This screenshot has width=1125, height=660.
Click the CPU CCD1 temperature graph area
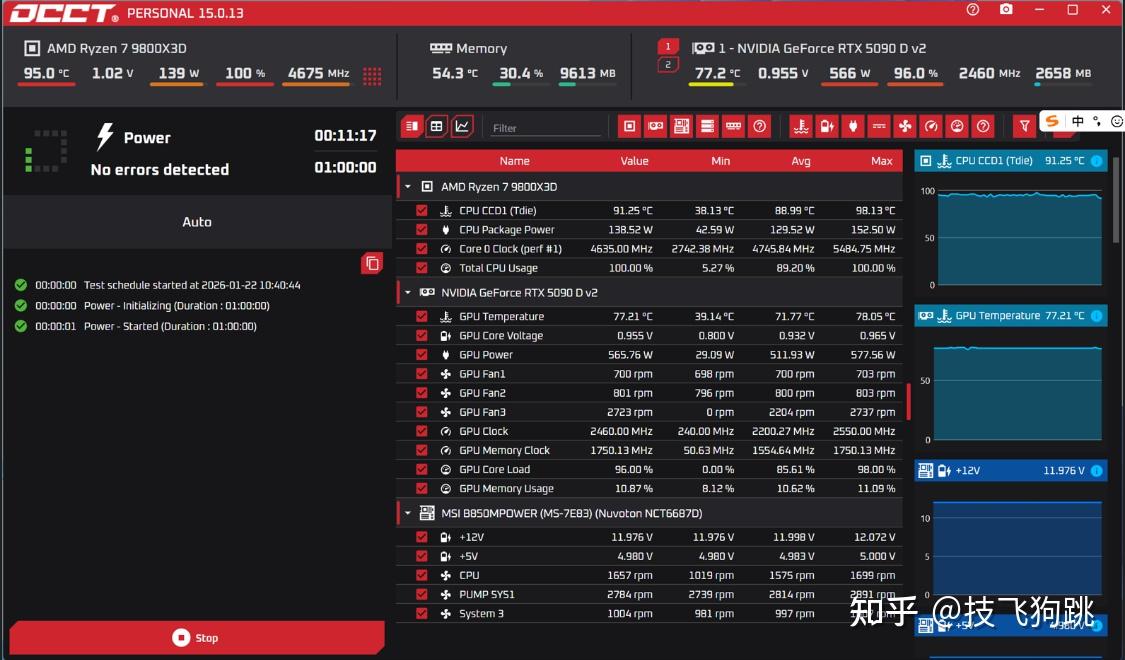(1020, 238)
